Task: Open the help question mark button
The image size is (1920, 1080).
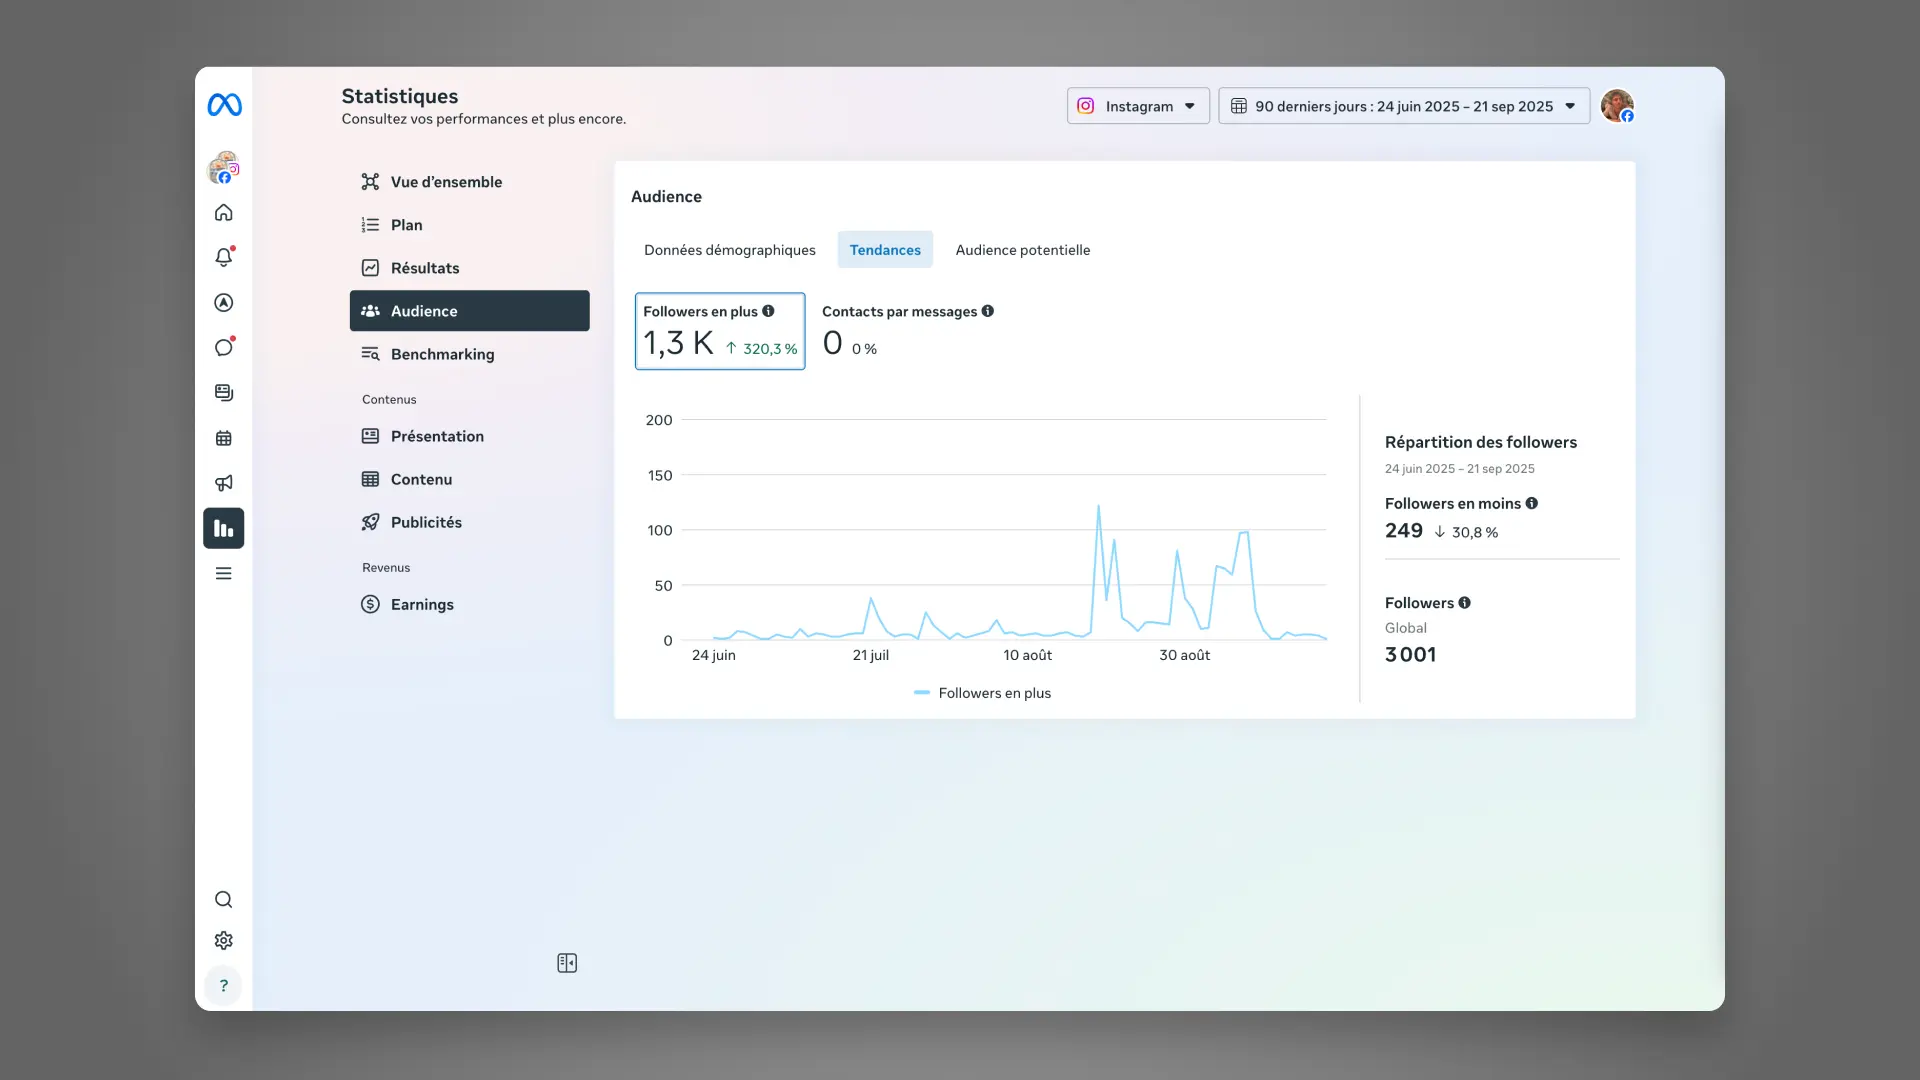Action: [x=223, y=985]
